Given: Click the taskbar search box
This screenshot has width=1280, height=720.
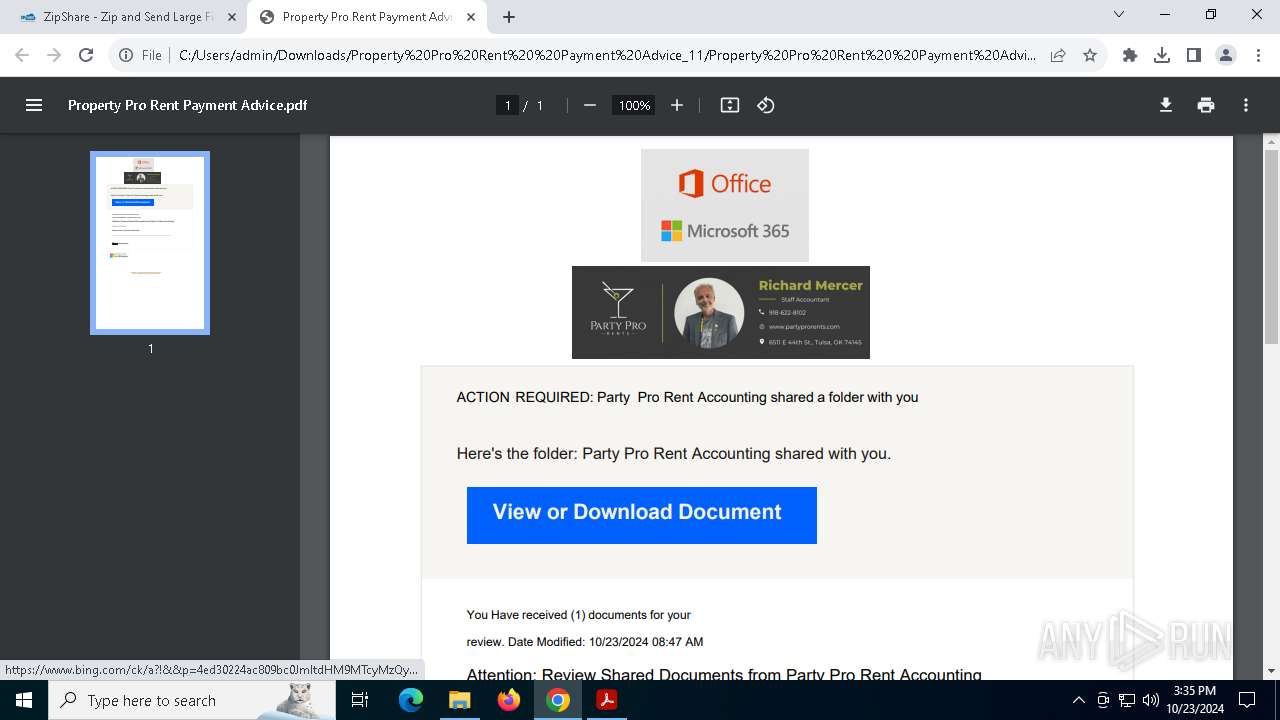Looking at the screenshot, I should coord(192,700).
